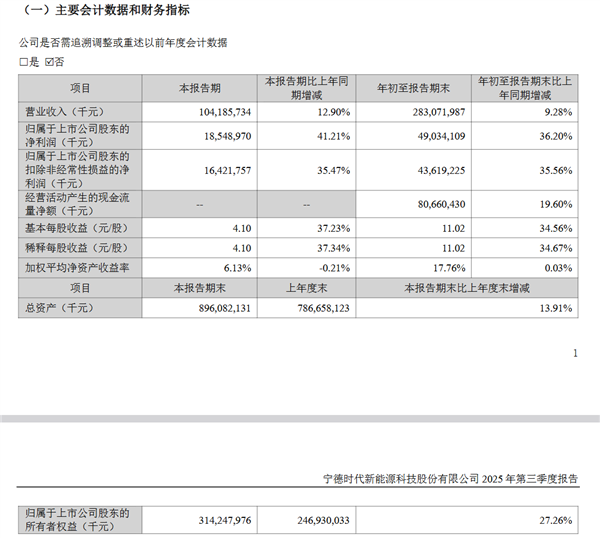600x538 pixels.
Task: Select header cell 本报告期比上年同期增减
Action: coord(307,88)
